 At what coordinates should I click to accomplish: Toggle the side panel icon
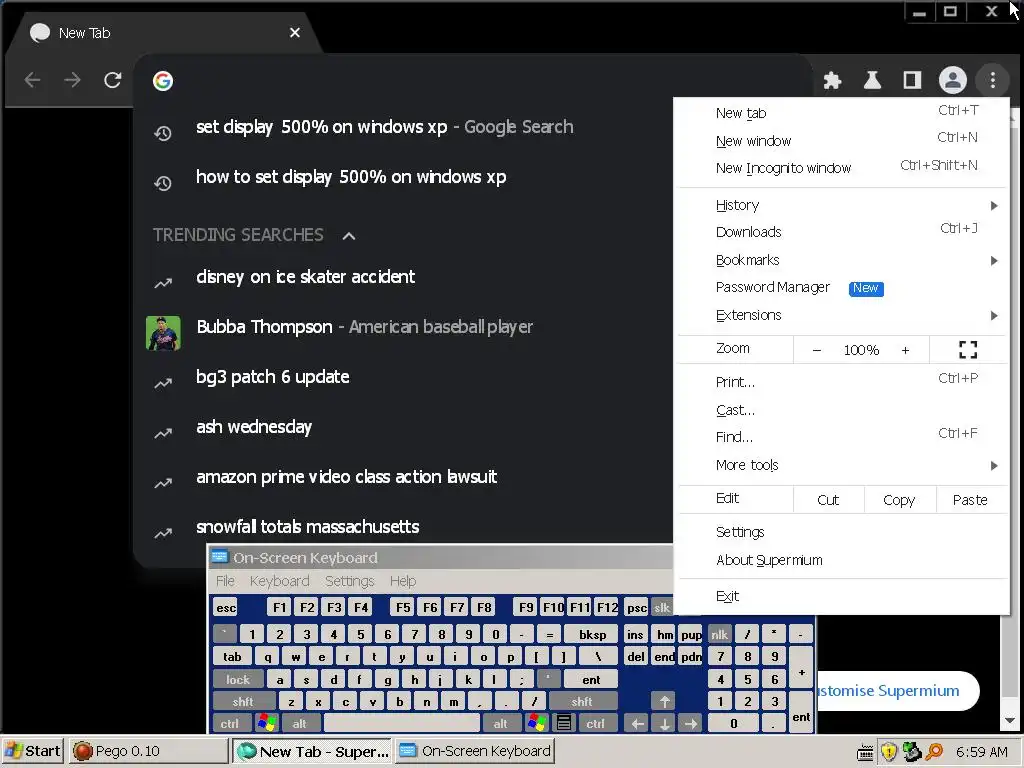pos(912,80)
